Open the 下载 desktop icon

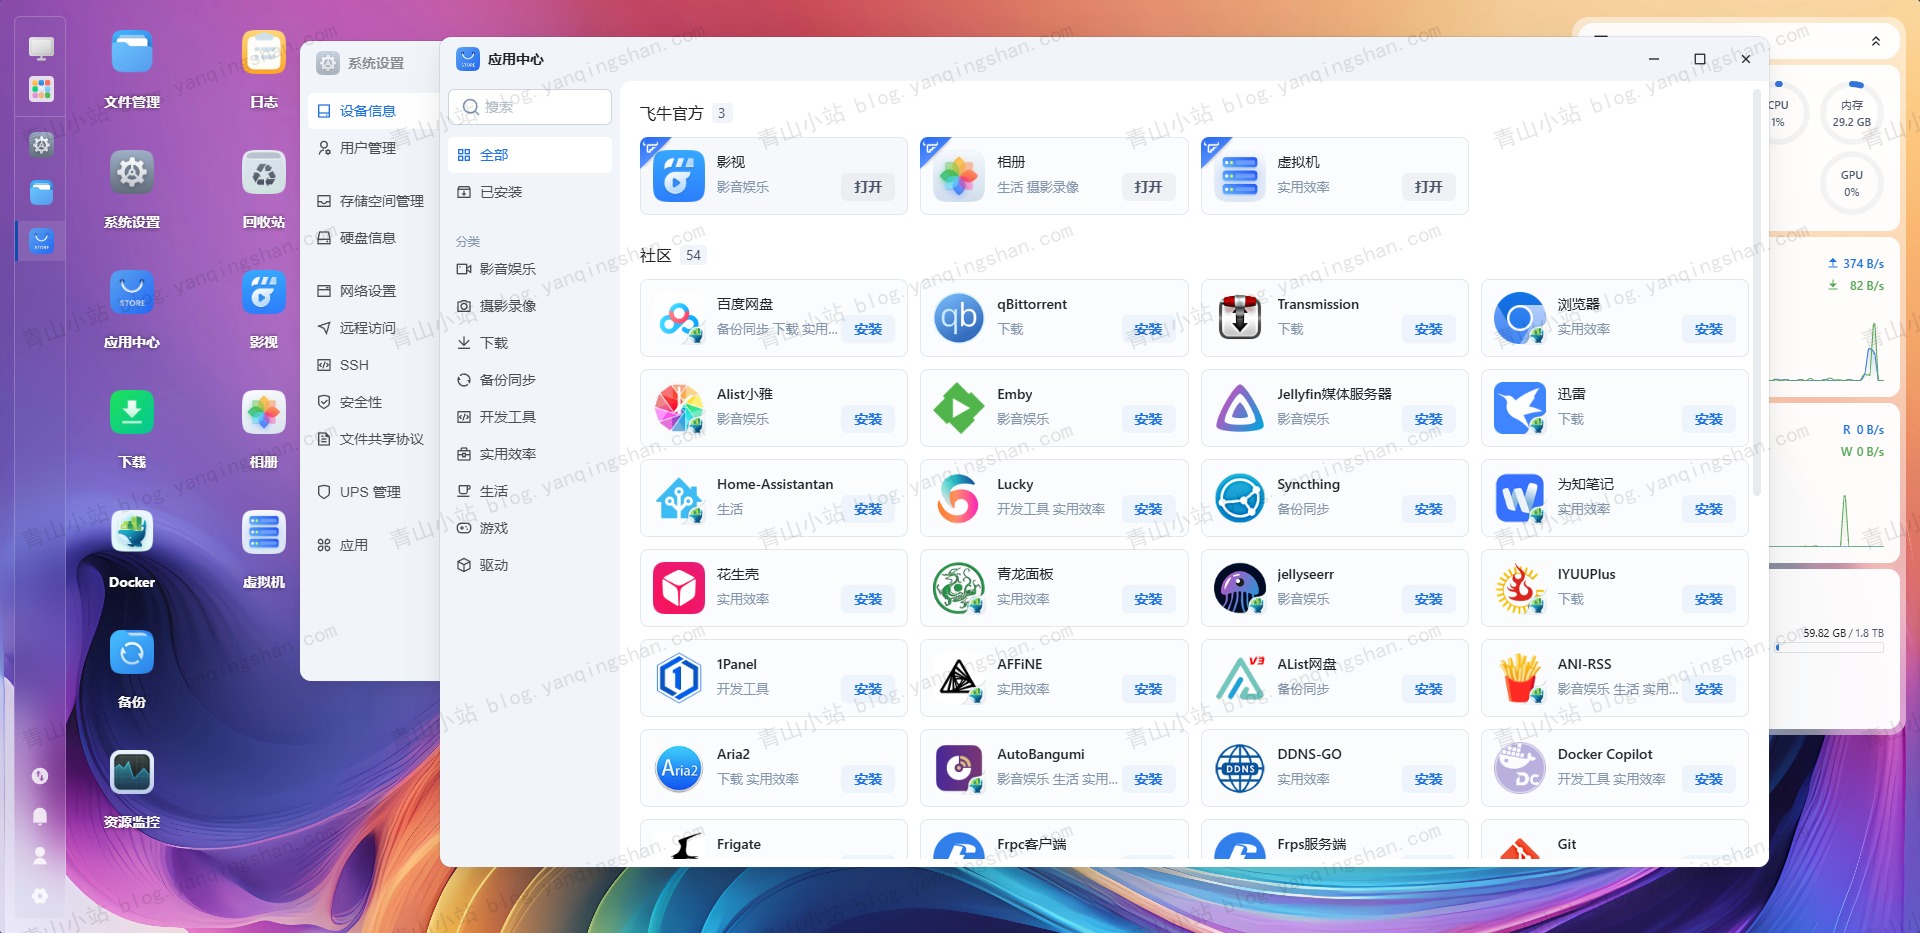coord(132,413)
